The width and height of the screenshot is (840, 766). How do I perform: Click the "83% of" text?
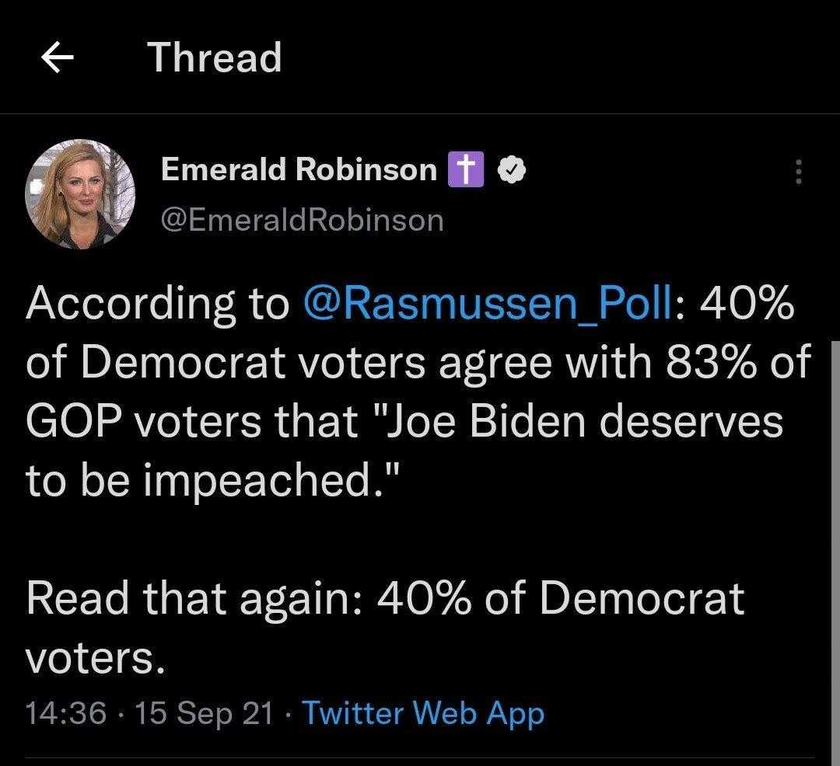pos(738,362)
